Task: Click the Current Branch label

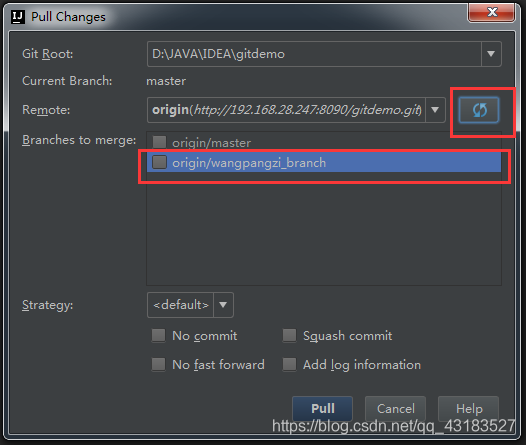Action: [x=67, y=81]
